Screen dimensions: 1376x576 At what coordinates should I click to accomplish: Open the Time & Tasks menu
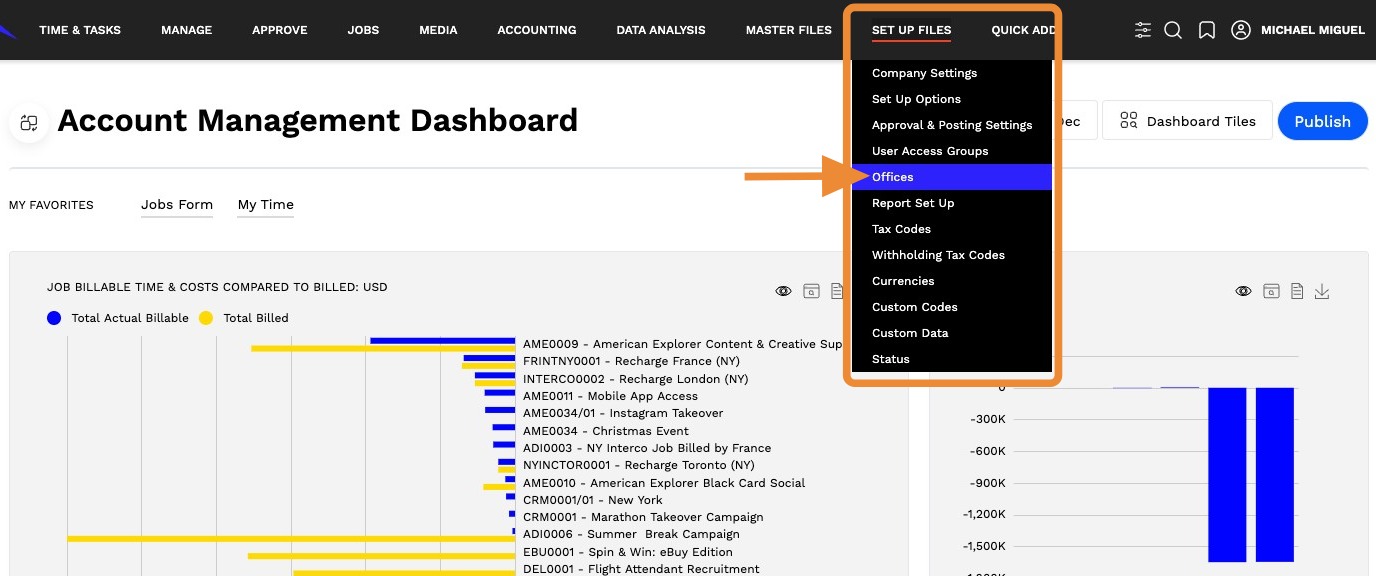pyautogui.click(x=80, y=30)
